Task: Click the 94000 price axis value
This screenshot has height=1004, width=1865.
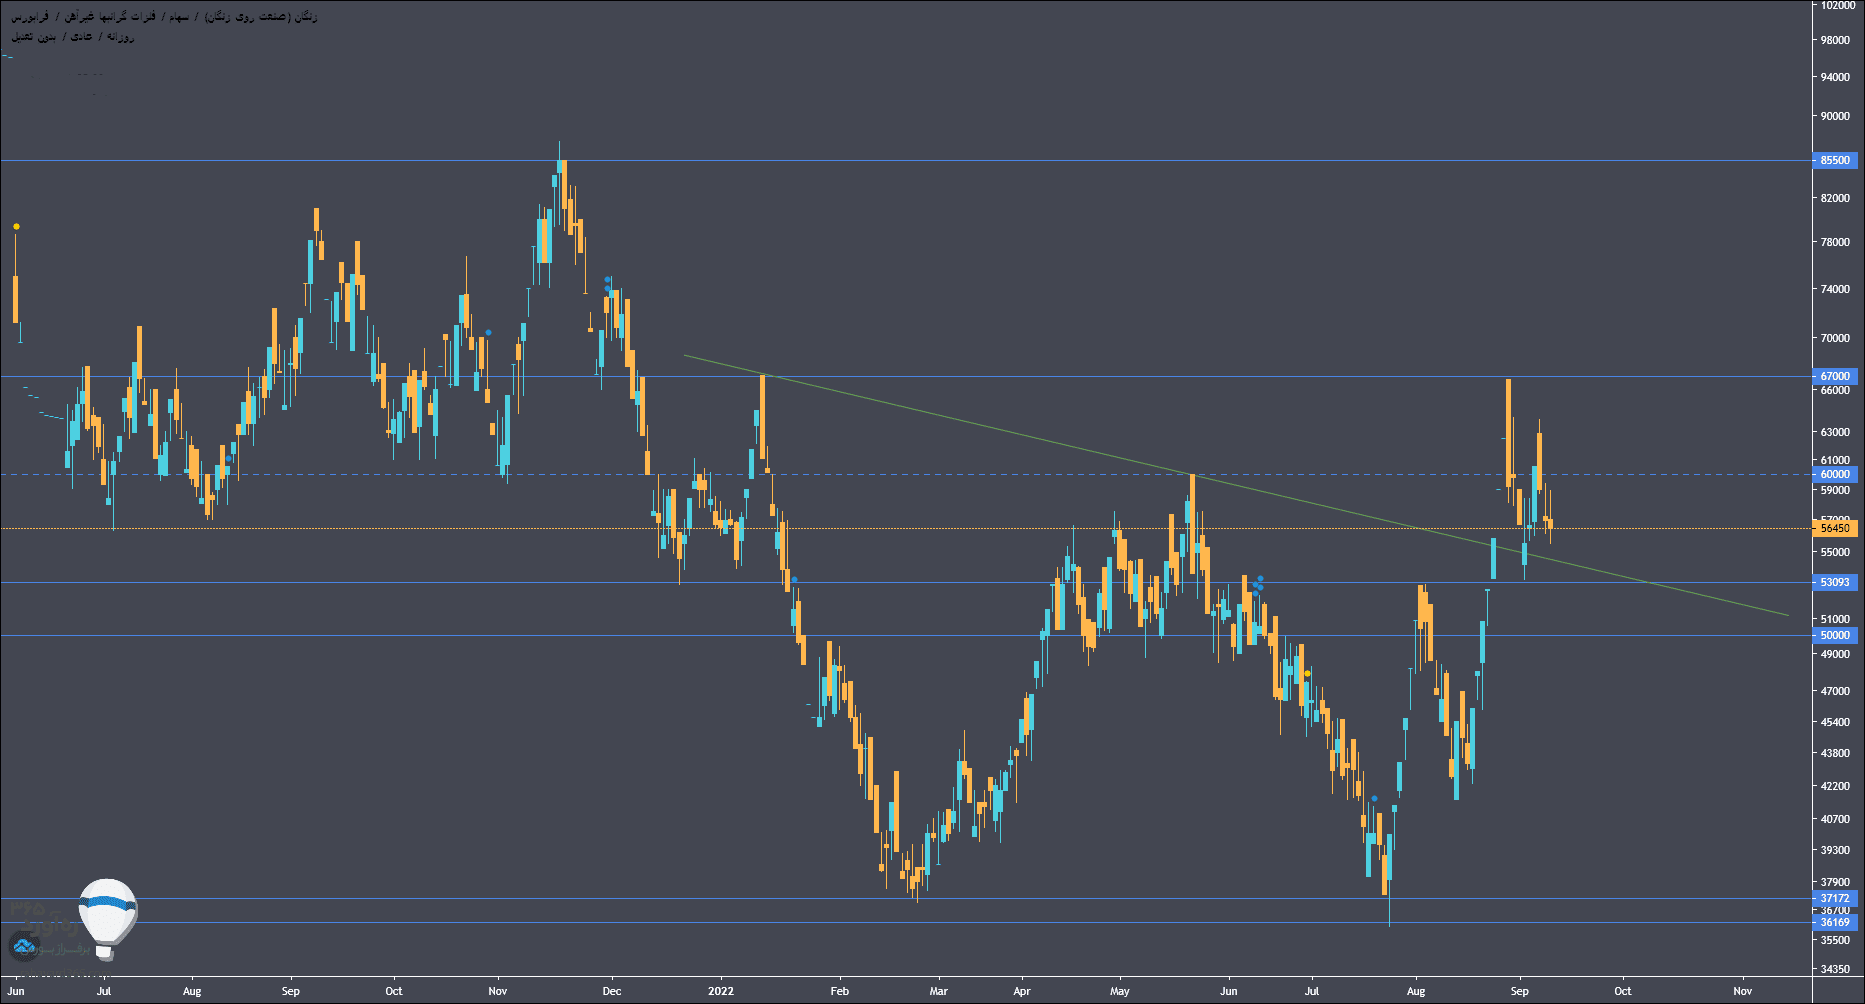Action: coord(1836,77)
